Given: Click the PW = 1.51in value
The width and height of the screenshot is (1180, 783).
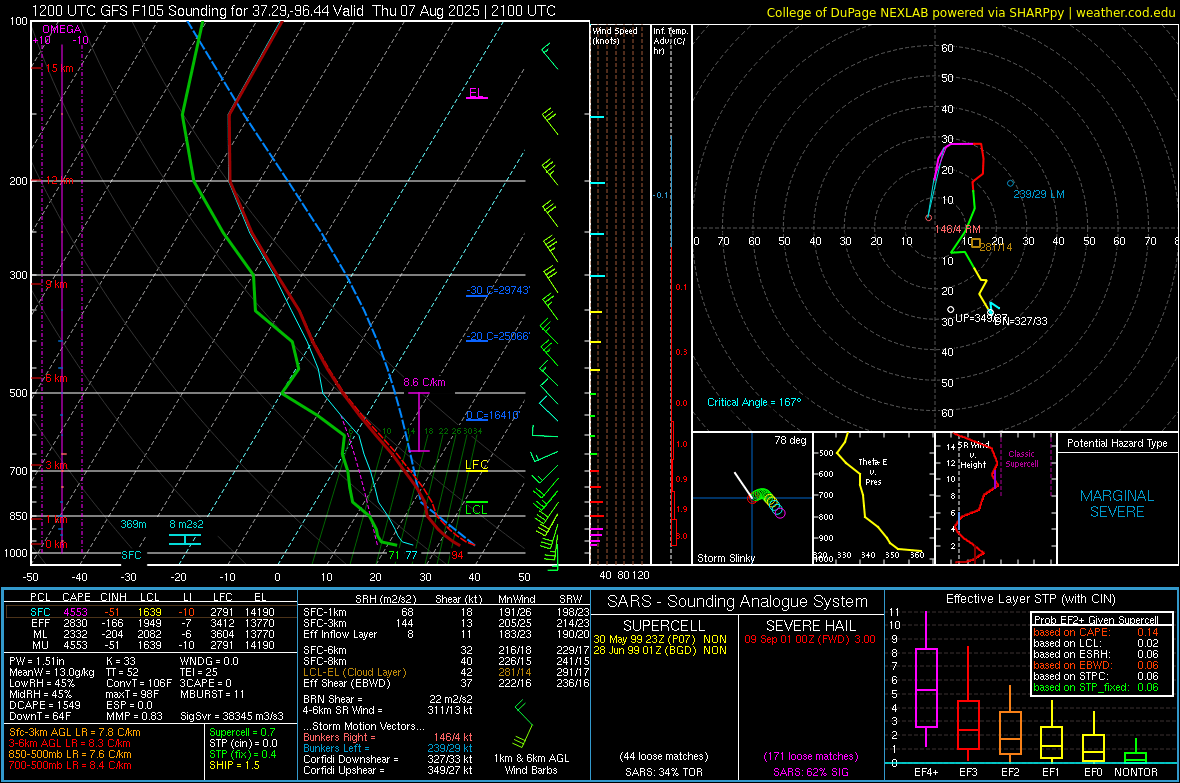Looking at the screenshot, I should [37, 661].
